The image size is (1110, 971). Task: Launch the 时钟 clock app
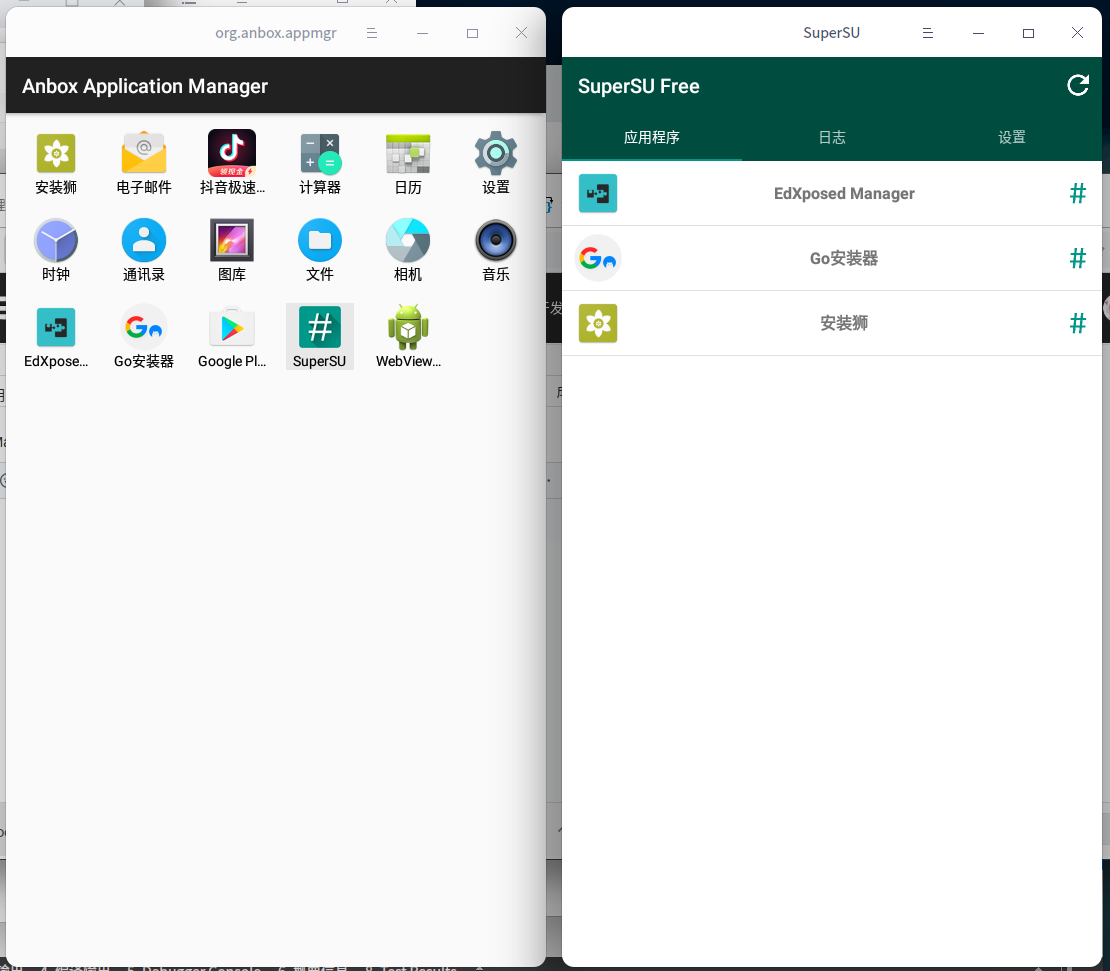(x=56, y=251)
